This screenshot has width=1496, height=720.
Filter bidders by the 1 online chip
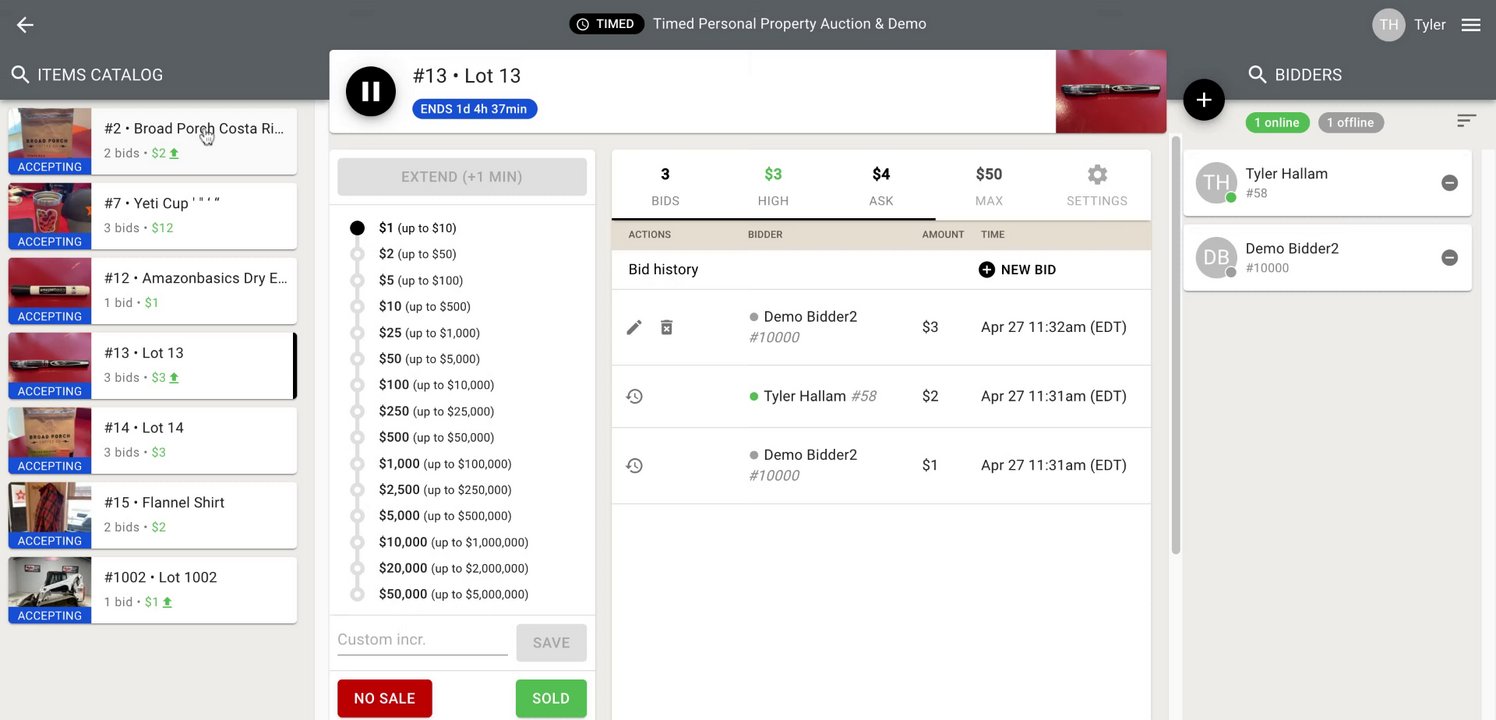click(x=1277, y=123)
